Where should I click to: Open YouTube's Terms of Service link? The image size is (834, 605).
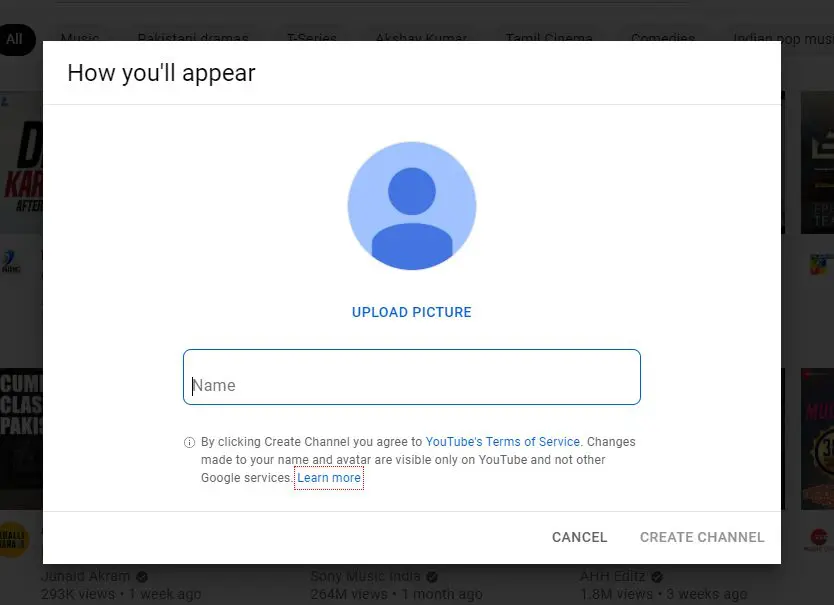[x=502, y=441]
